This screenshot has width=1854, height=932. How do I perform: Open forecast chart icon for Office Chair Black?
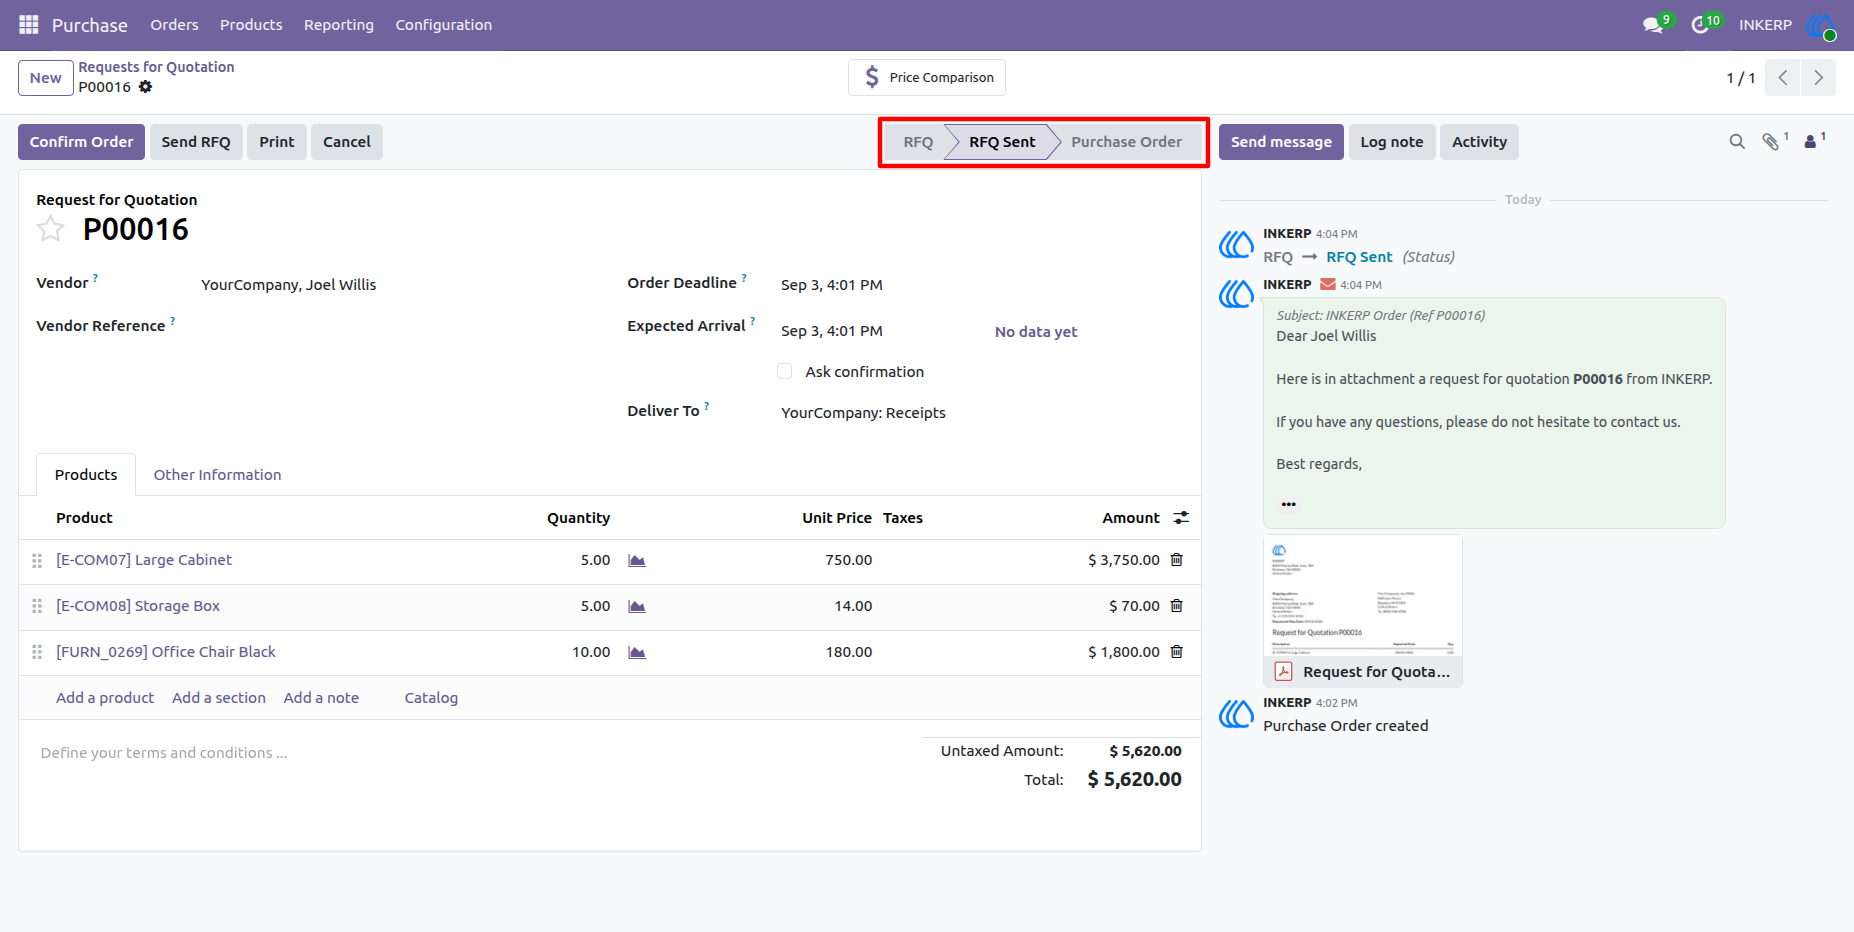(x=637, y=652)
